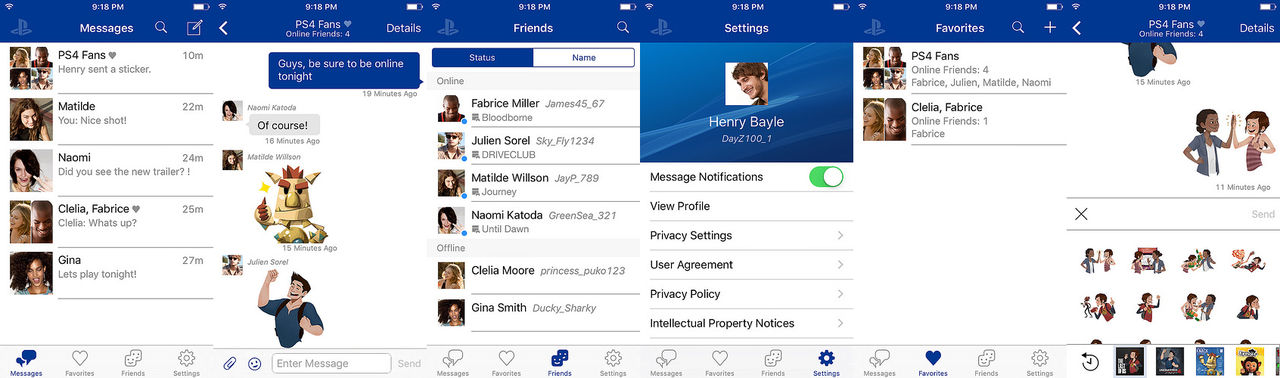Sort friends by Status segment
This screenshot has width=1280, height=378.
[482, 57]
